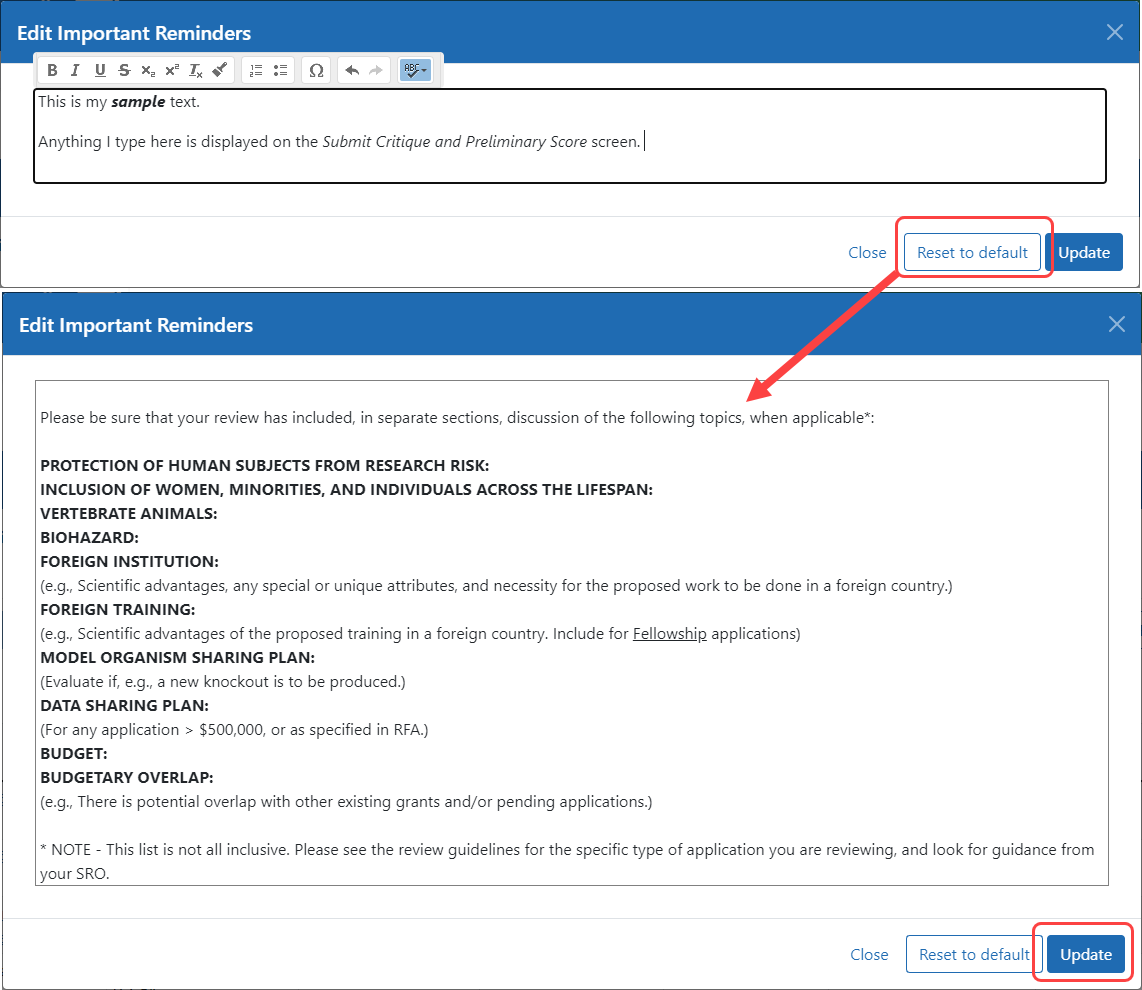Click 'BUDGET:' heading text
Screen dimensions: 1142x990
(74, 754)
